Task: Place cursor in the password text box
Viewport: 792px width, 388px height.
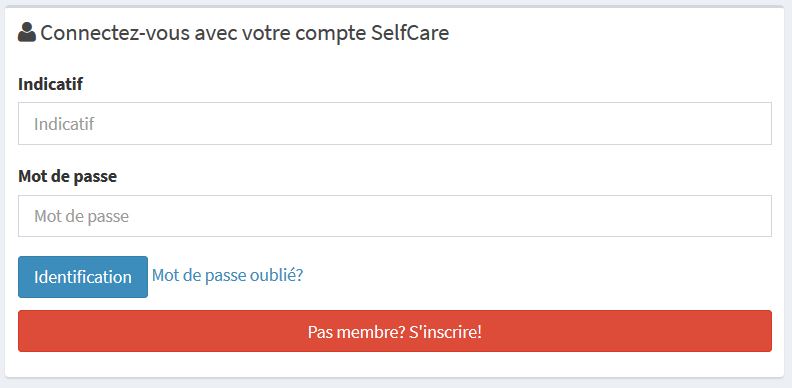Action: point(395,216)
